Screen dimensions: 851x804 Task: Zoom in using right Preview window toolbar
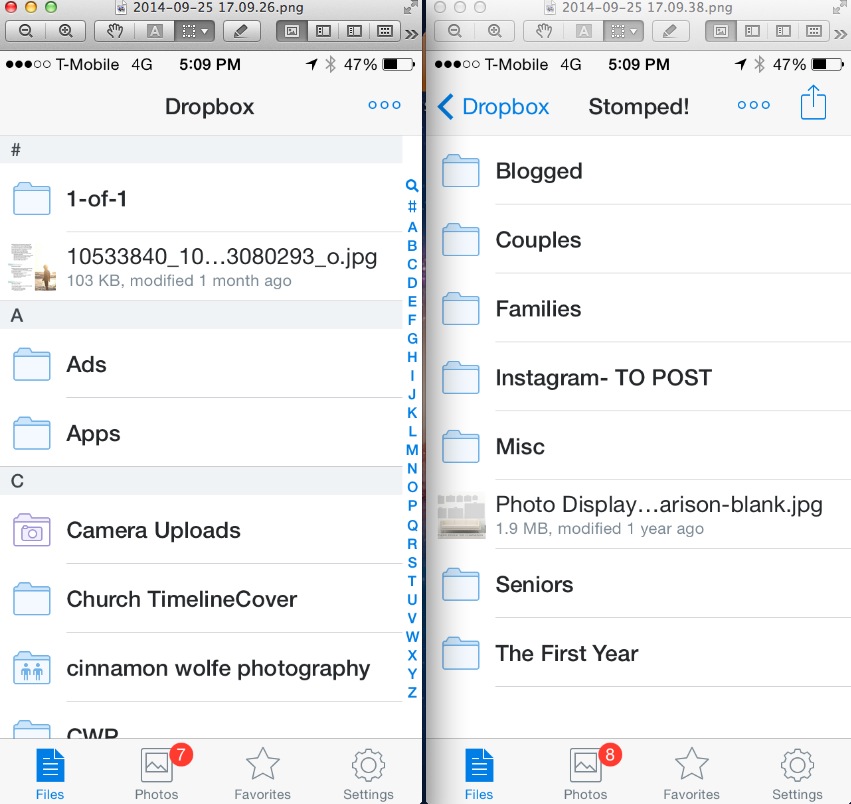tap(494, 31)
